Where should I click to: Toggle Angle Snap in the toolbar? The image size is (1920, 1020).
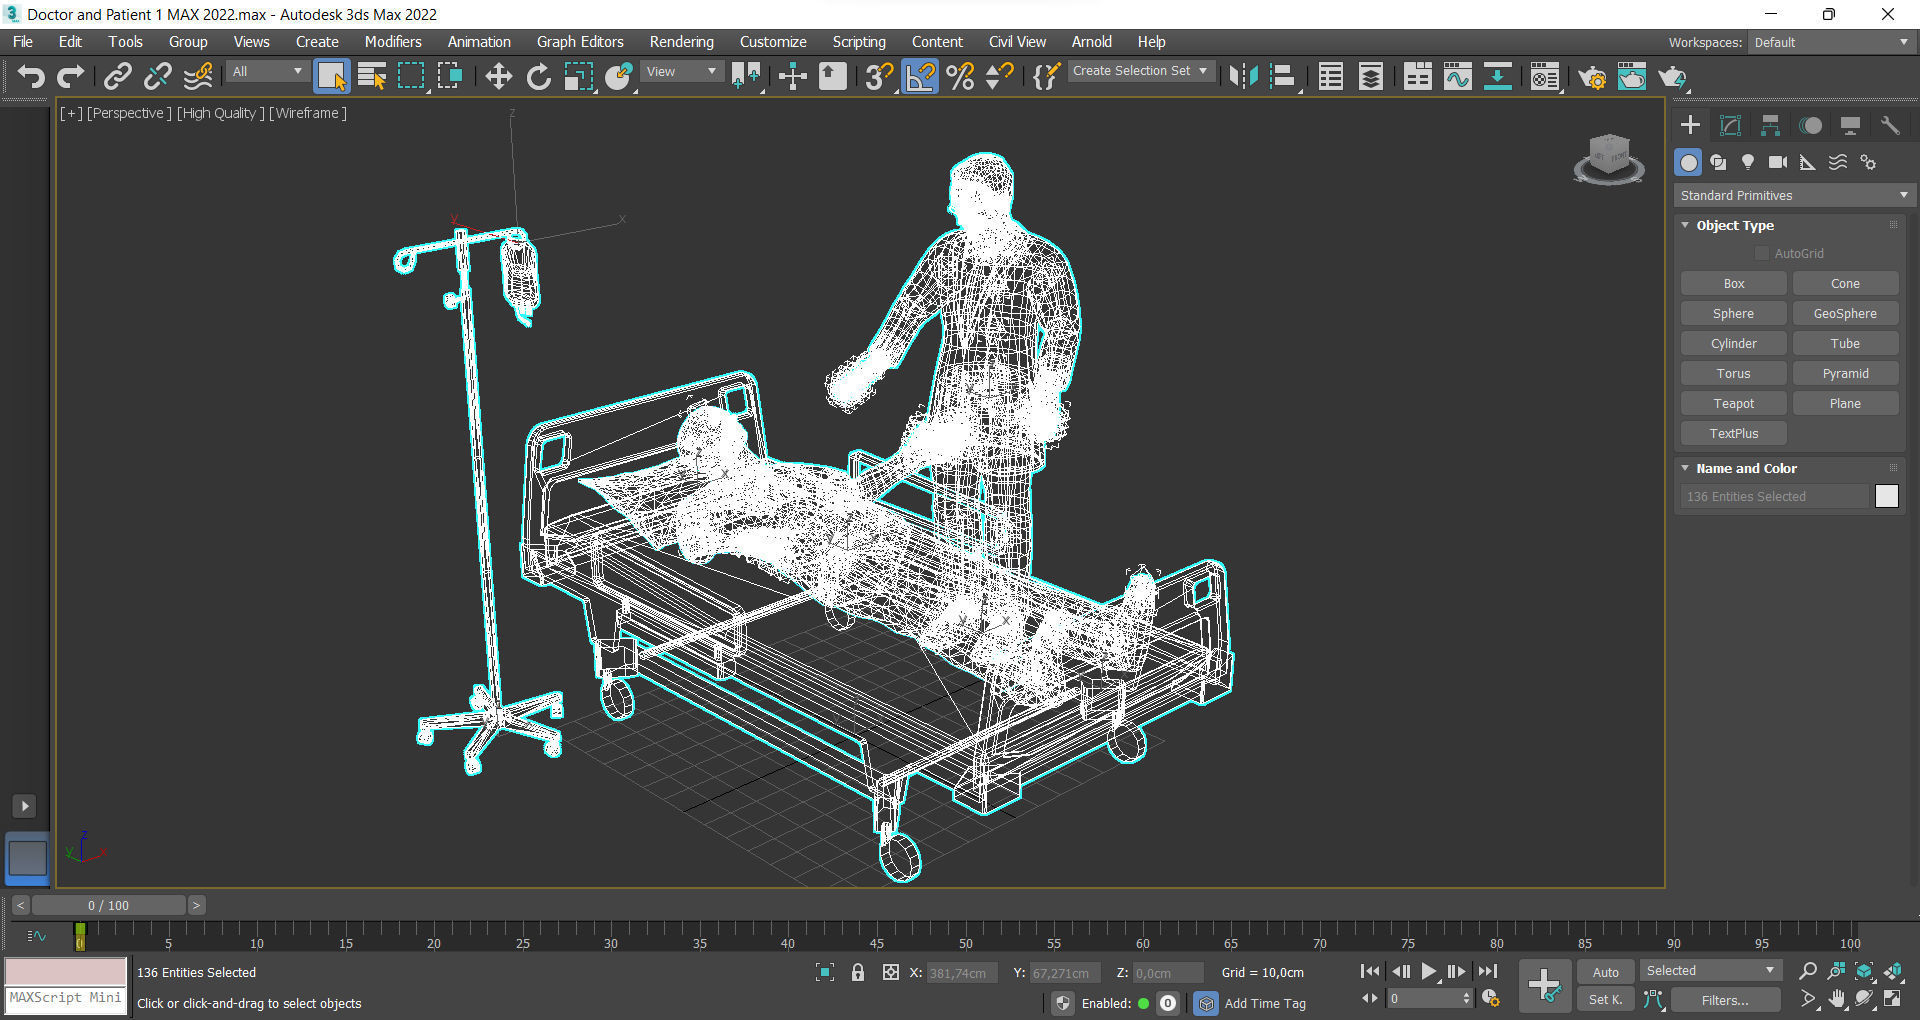(x=920, y=77)
